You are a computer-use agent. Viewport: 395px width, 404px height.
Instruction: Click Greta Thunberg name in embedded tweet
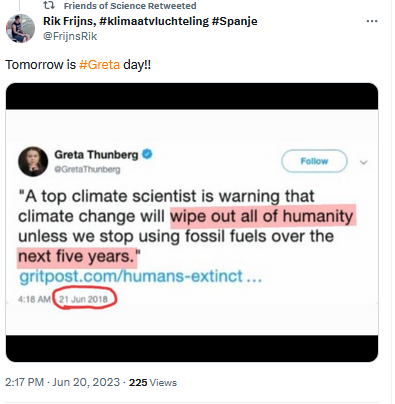pyautogui.click(x=96, y=155)
